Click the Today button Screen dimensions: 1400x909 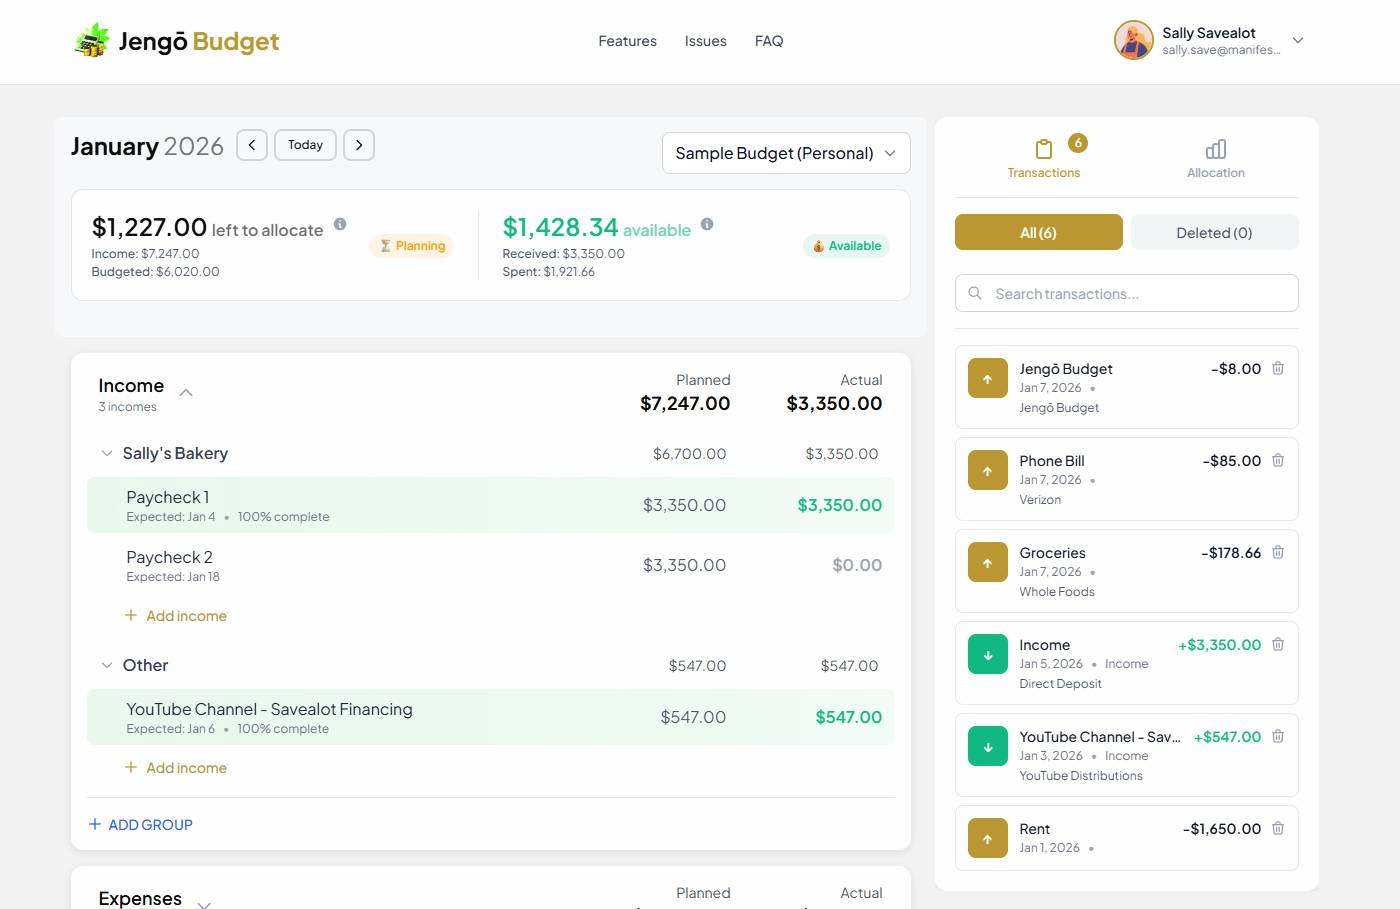pyautogui.click(x=304, y=144)
